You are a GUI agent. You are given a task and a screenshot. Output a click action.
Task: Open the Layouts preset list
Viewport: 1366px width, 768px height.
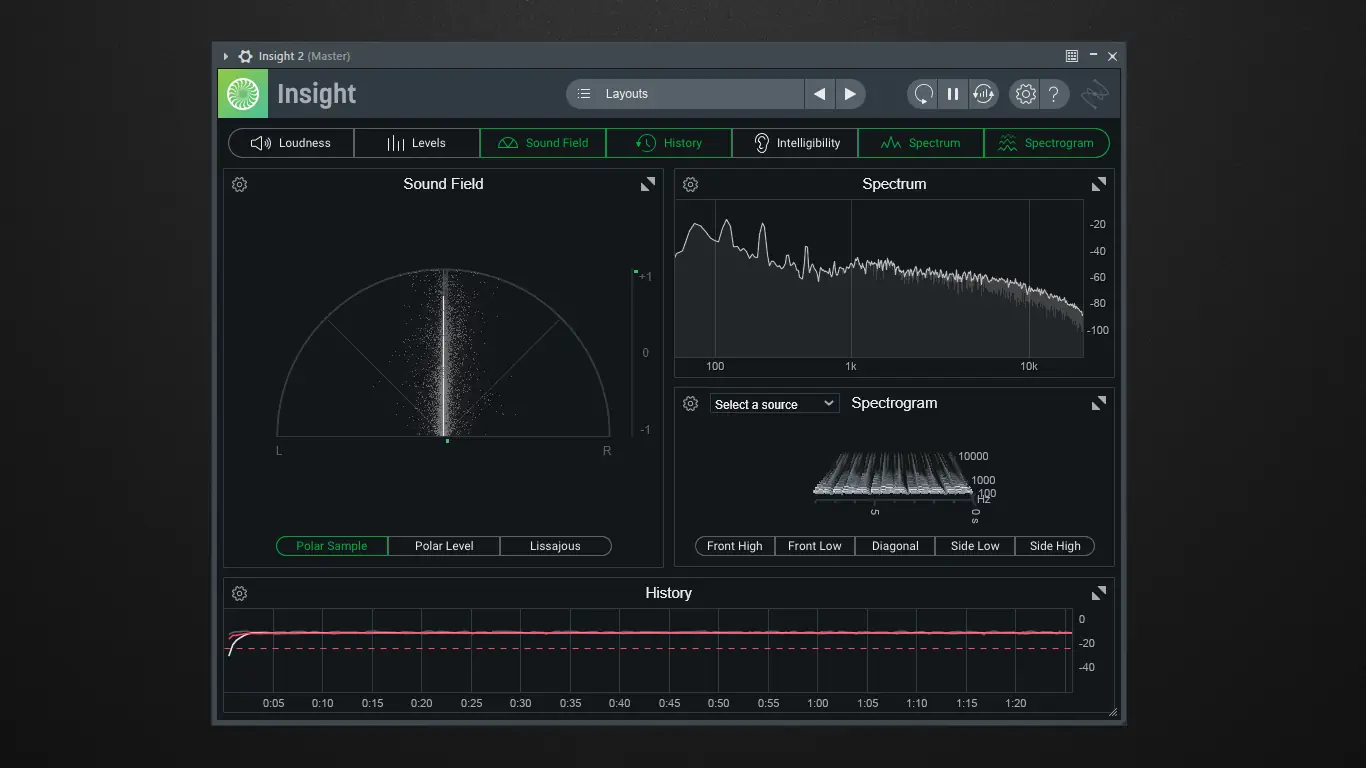pos(685,94)
